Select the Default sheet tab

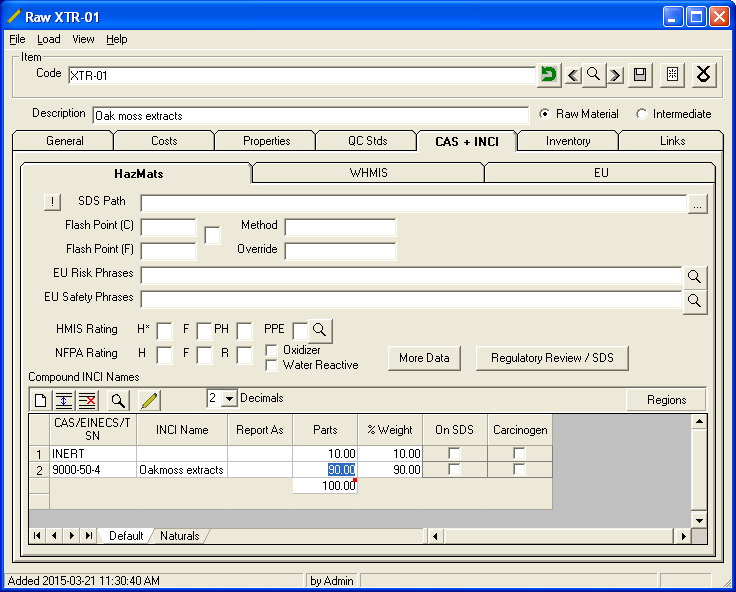[x=126, y=536]
